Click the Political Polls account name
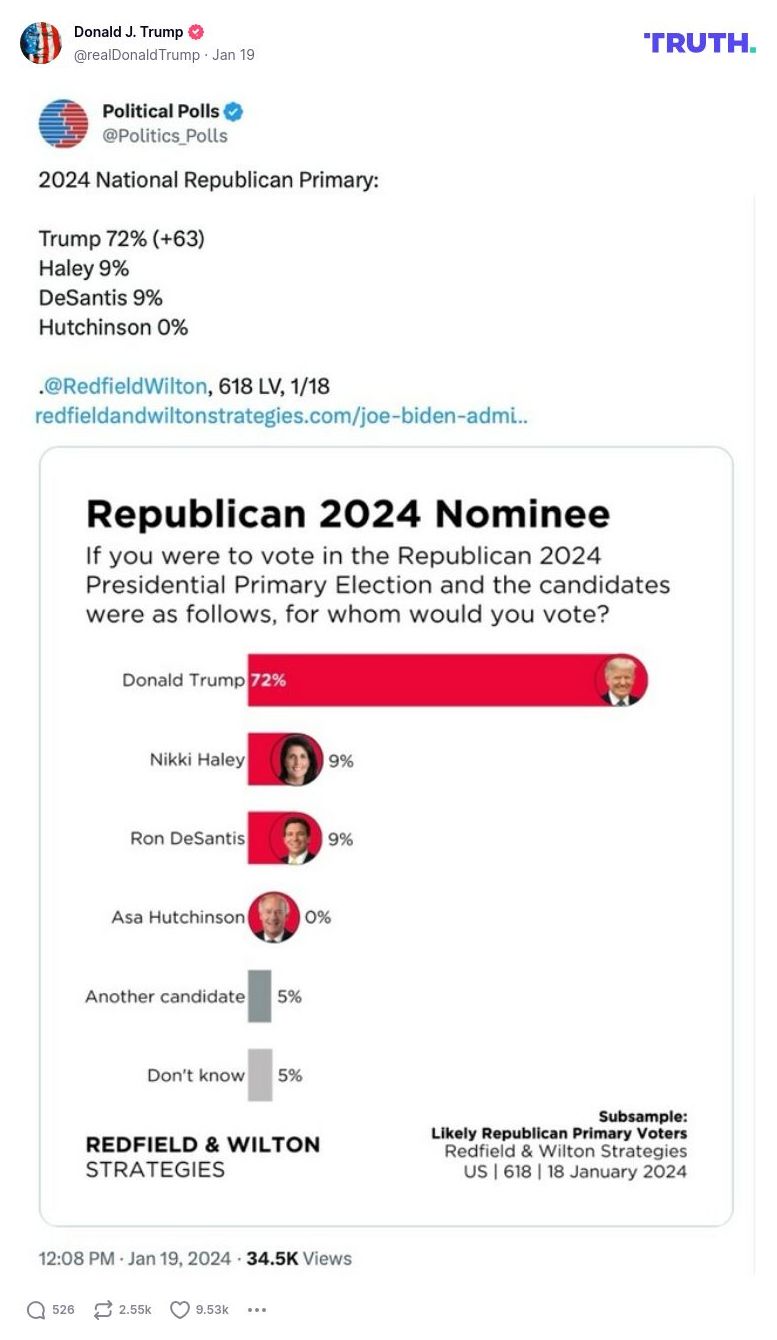 pos(161,111)
